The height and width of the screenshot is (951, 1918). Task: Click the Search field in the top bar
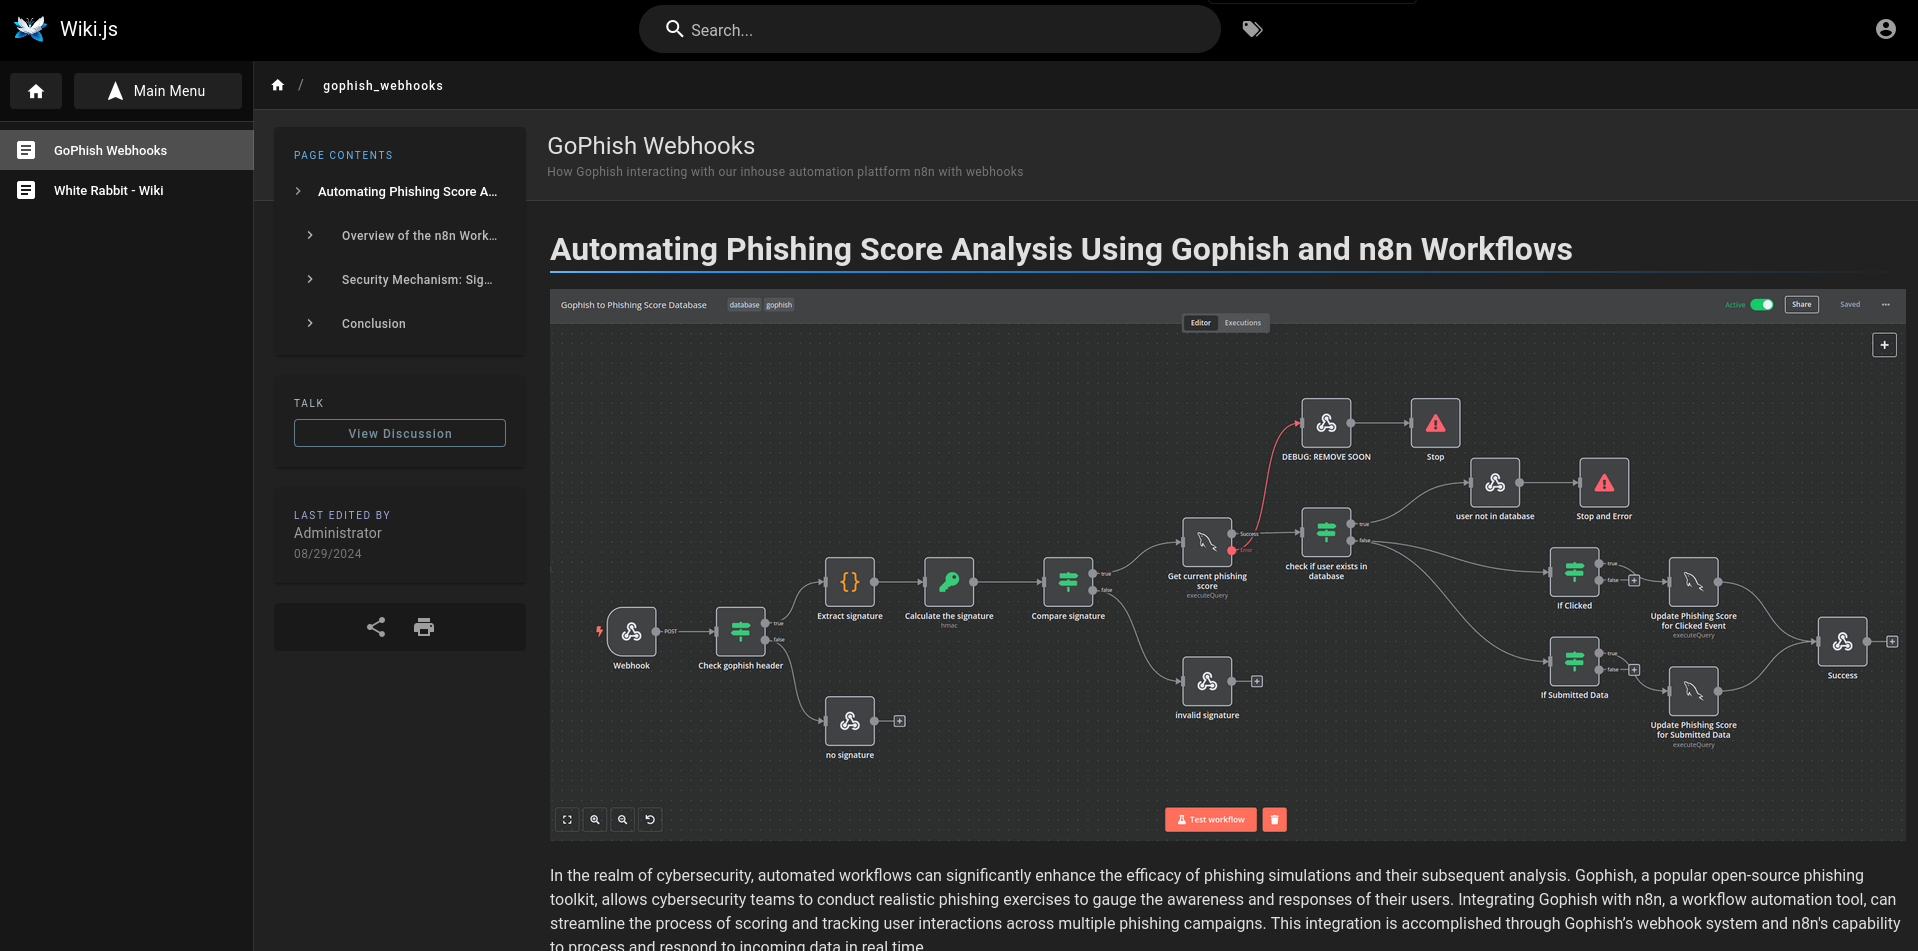point(929,29)
